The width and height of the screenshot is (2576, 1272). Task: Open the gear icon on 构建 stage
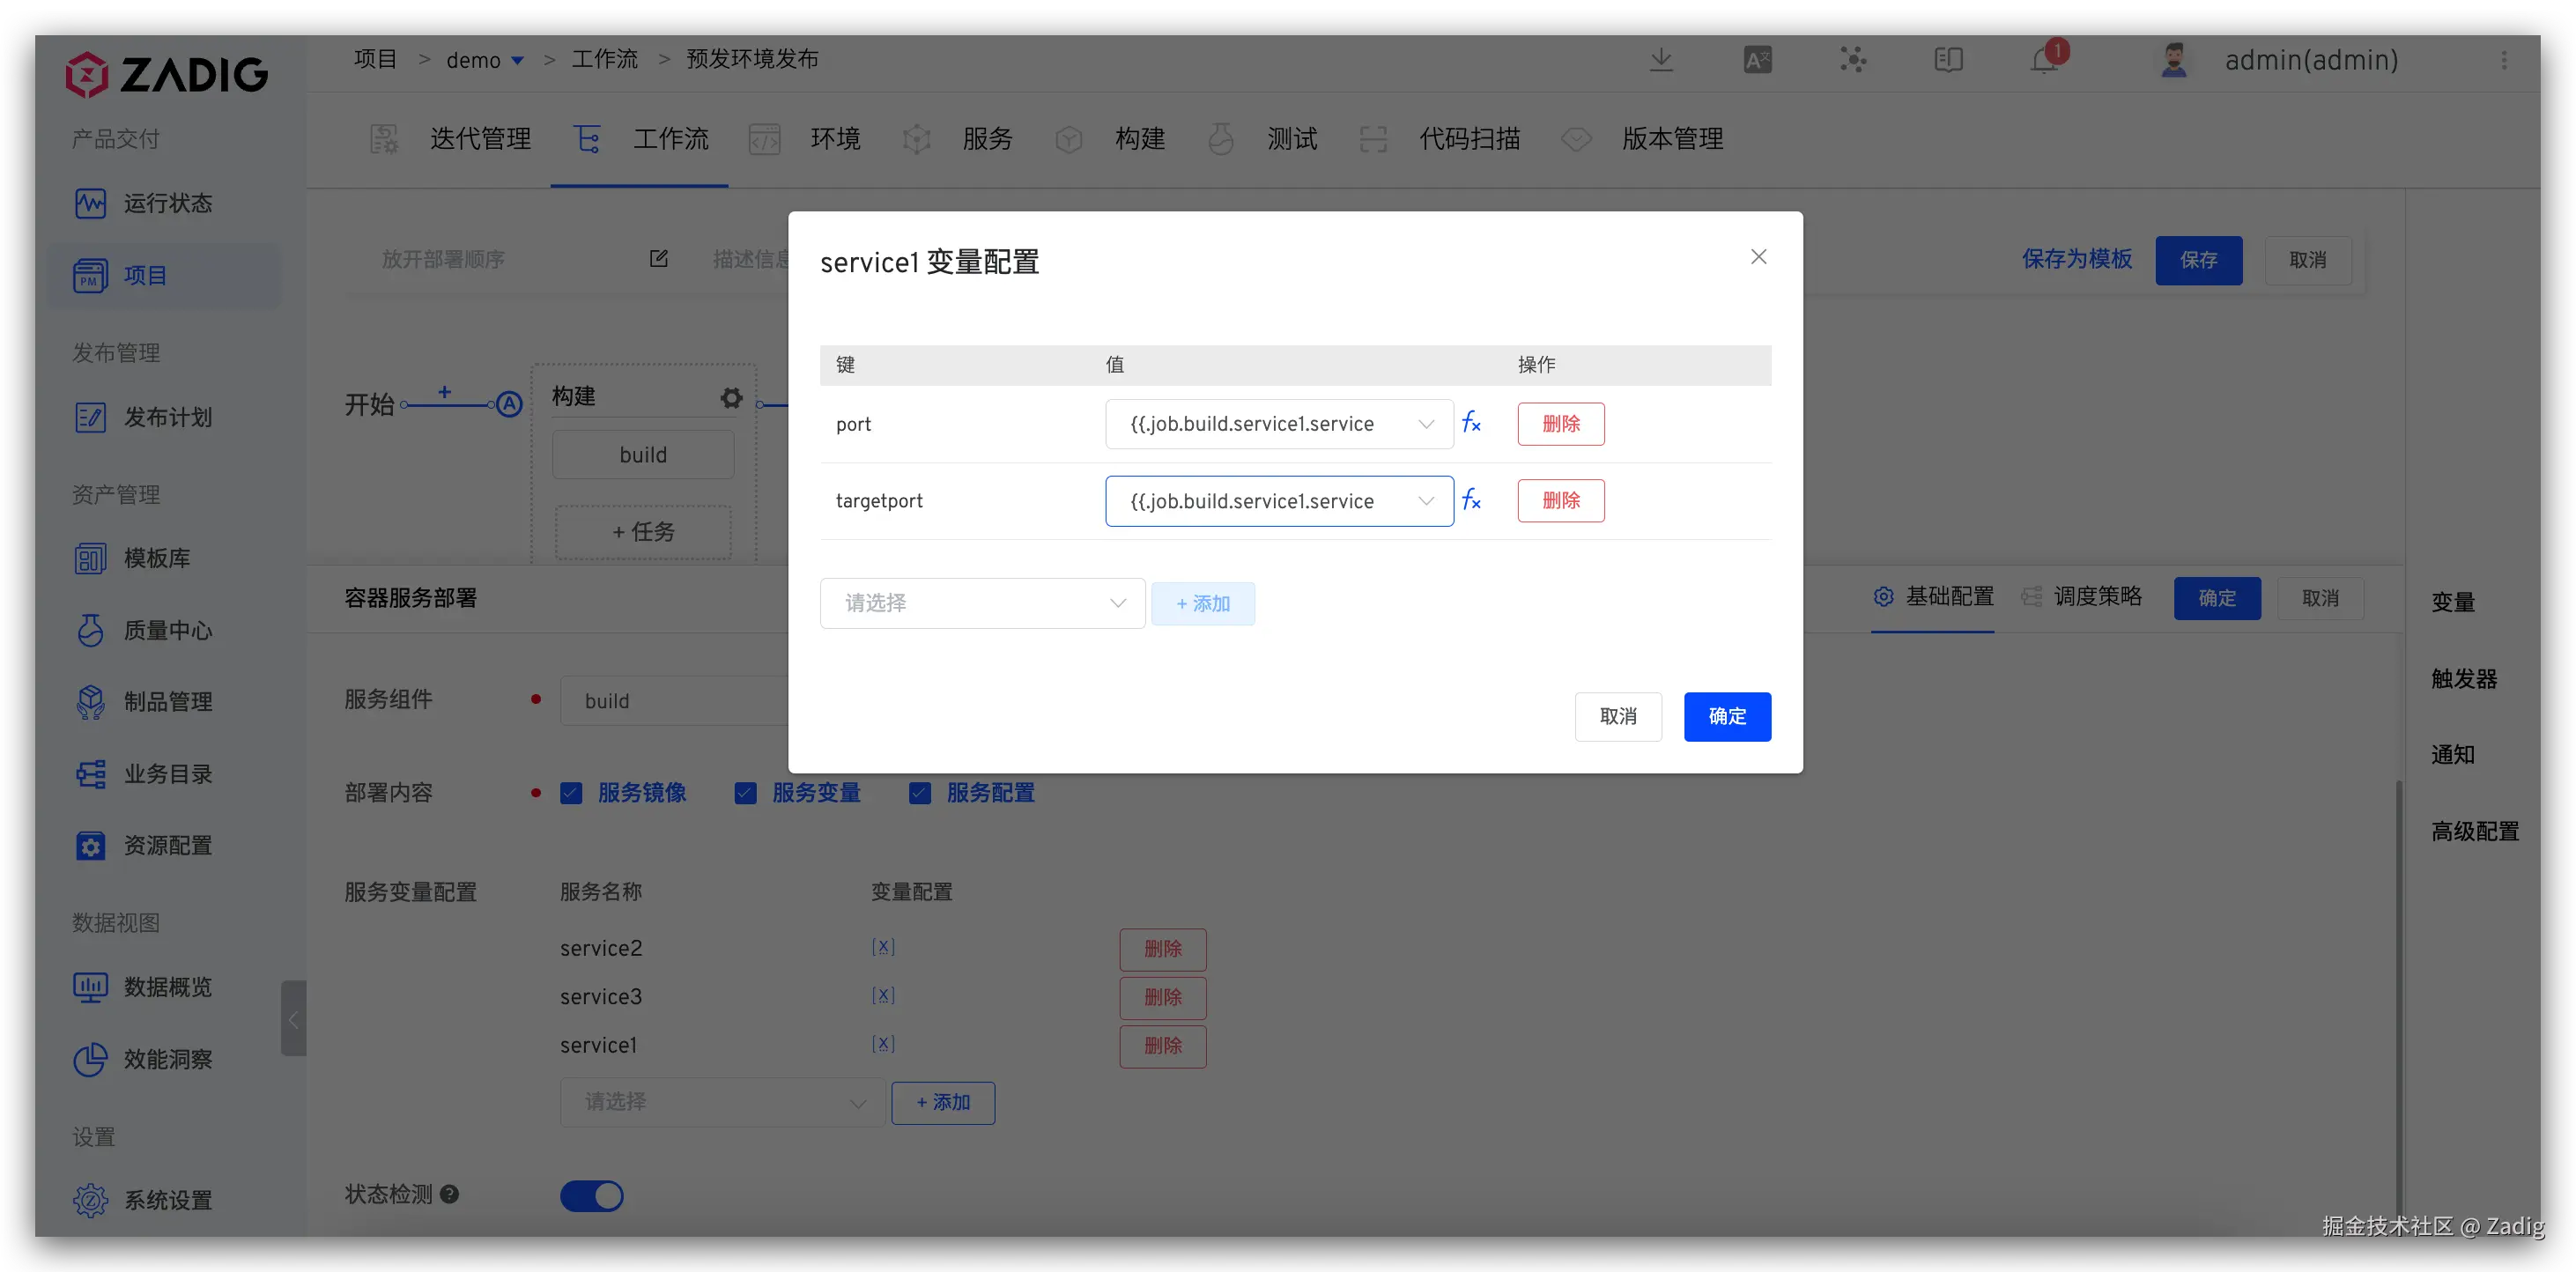pos(731,398)
